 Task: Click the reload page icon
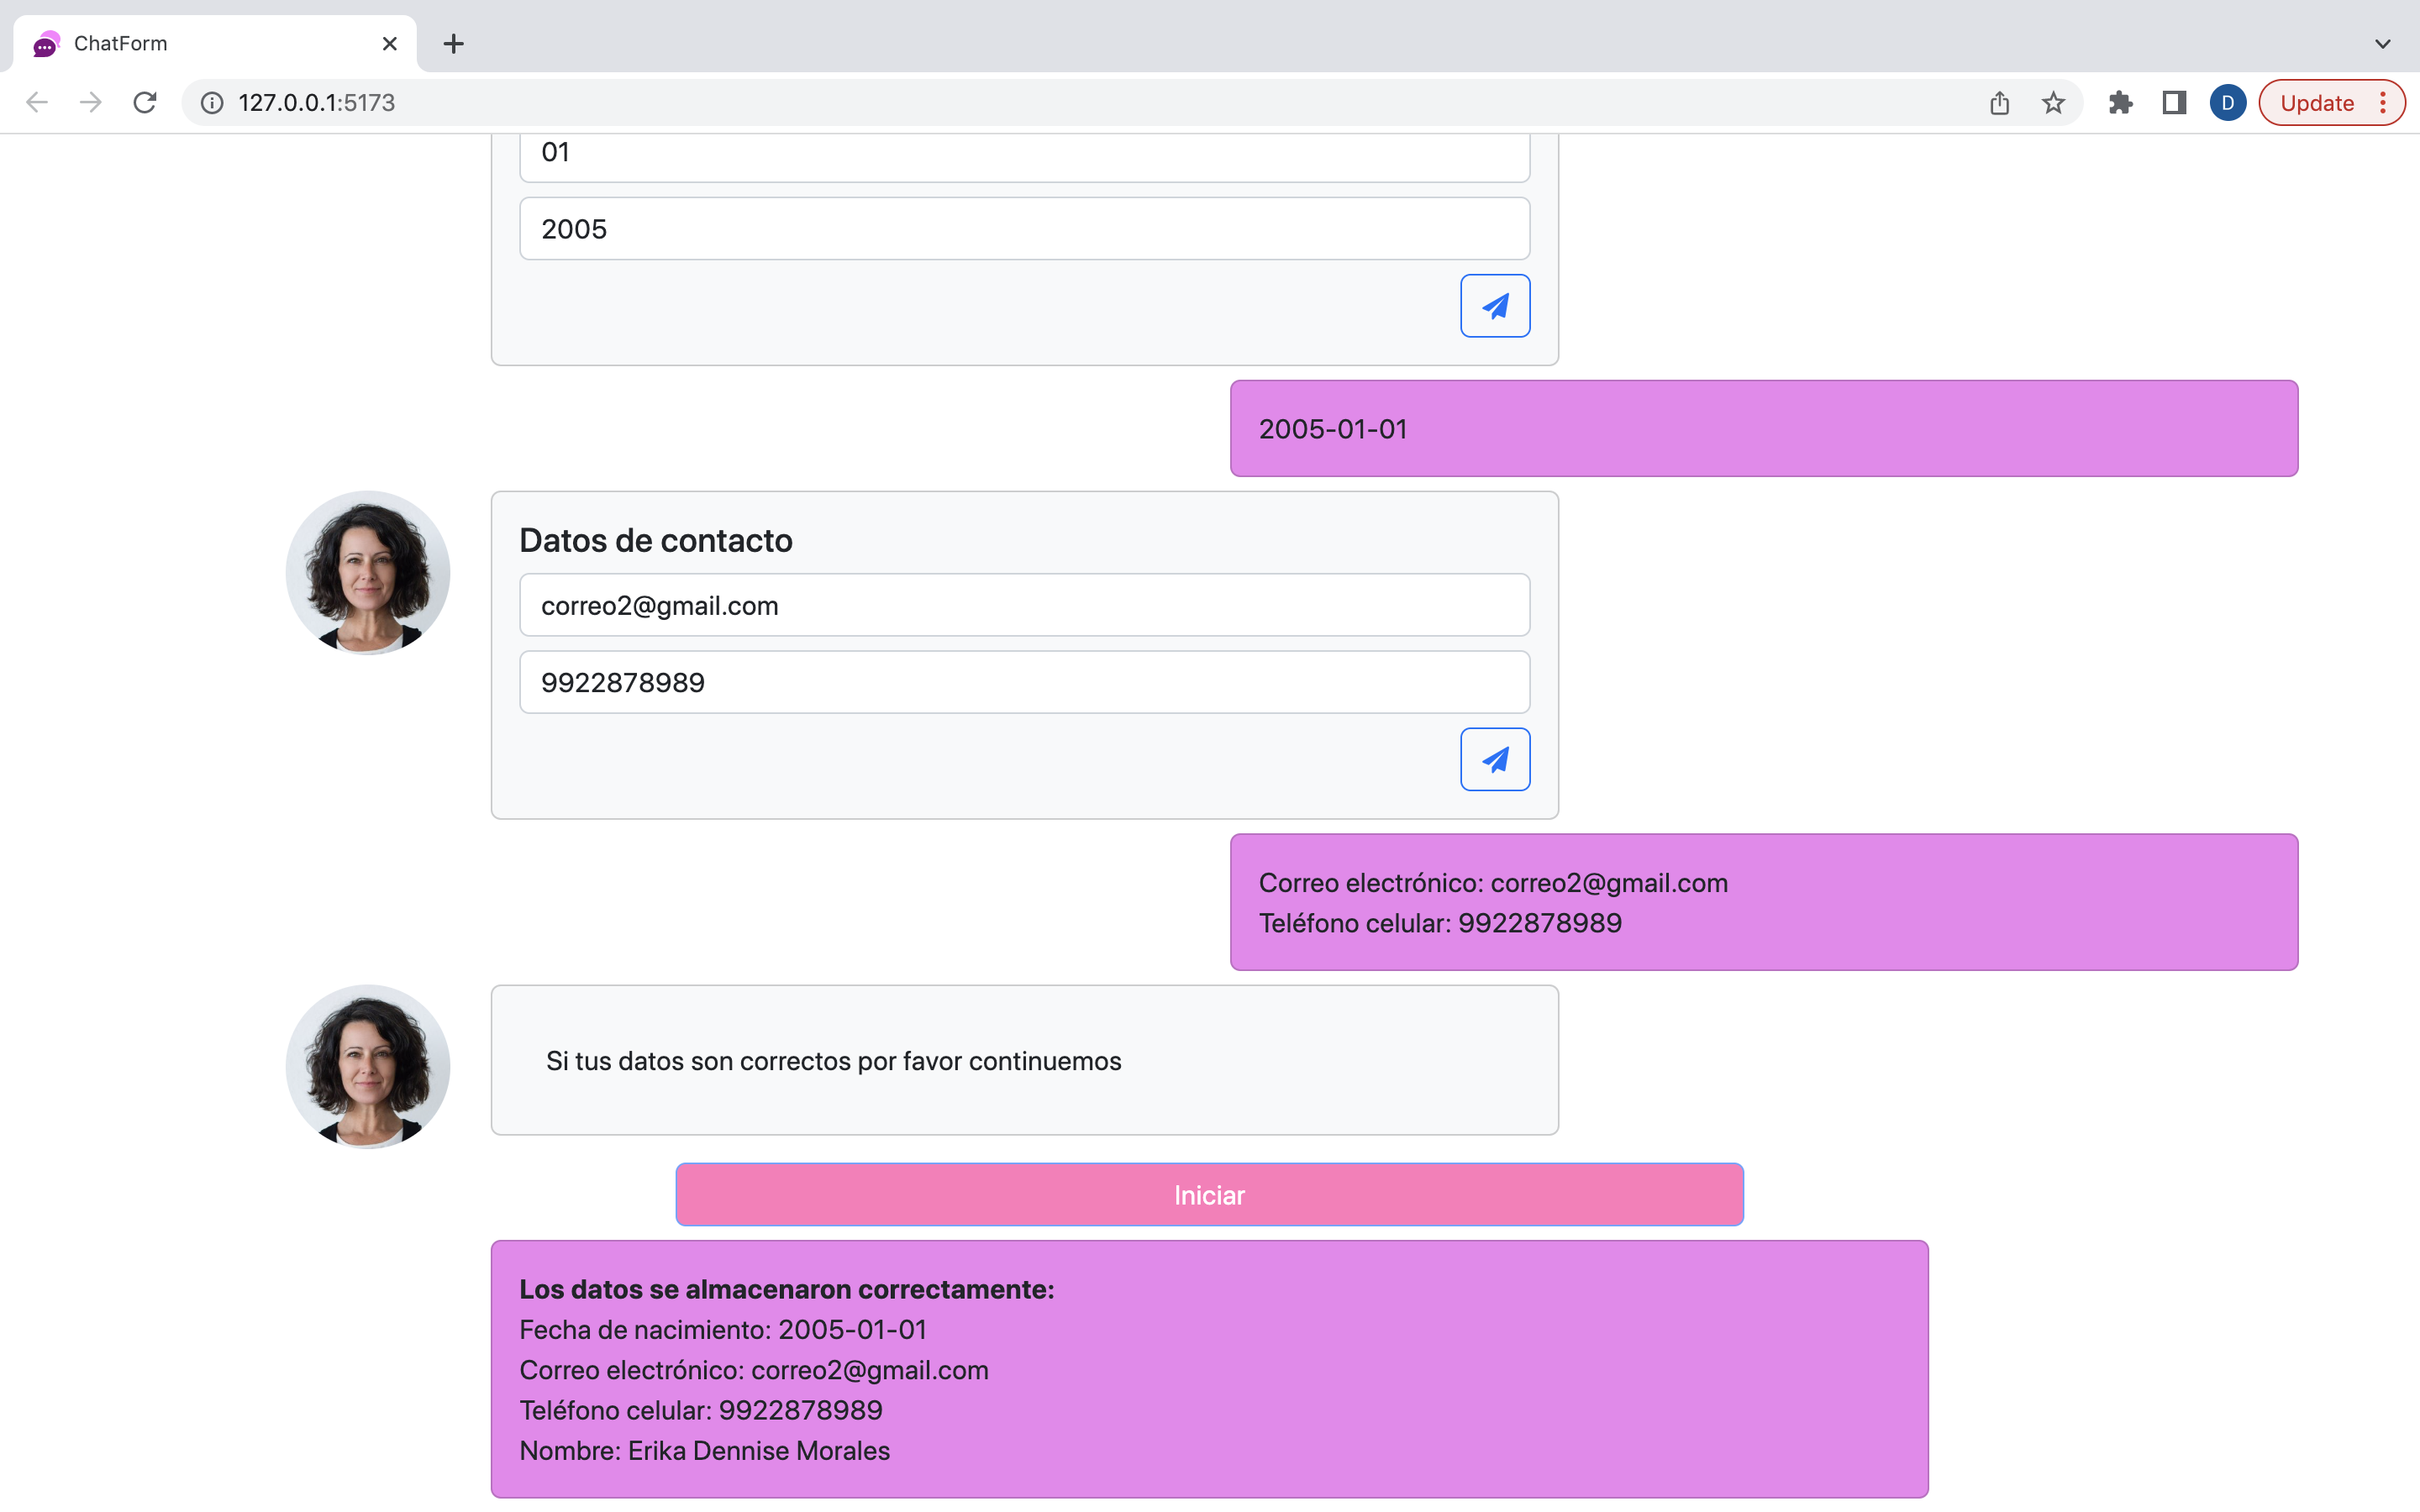point(145,102)
